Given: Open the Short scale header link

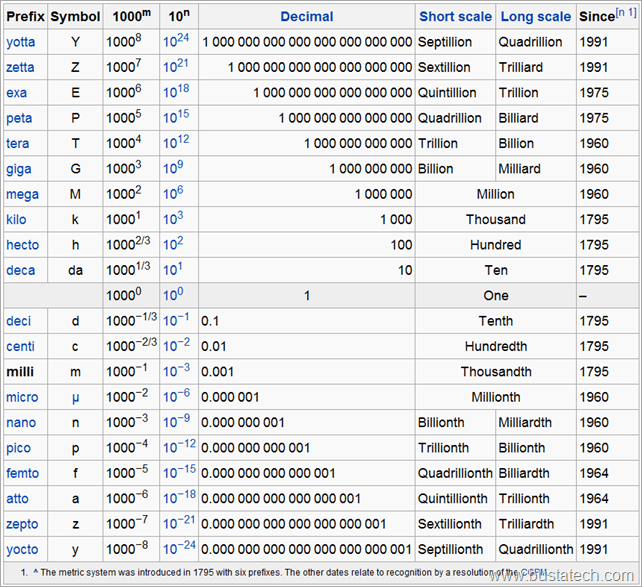Looking at the screenshot, I should pos(455,17).
